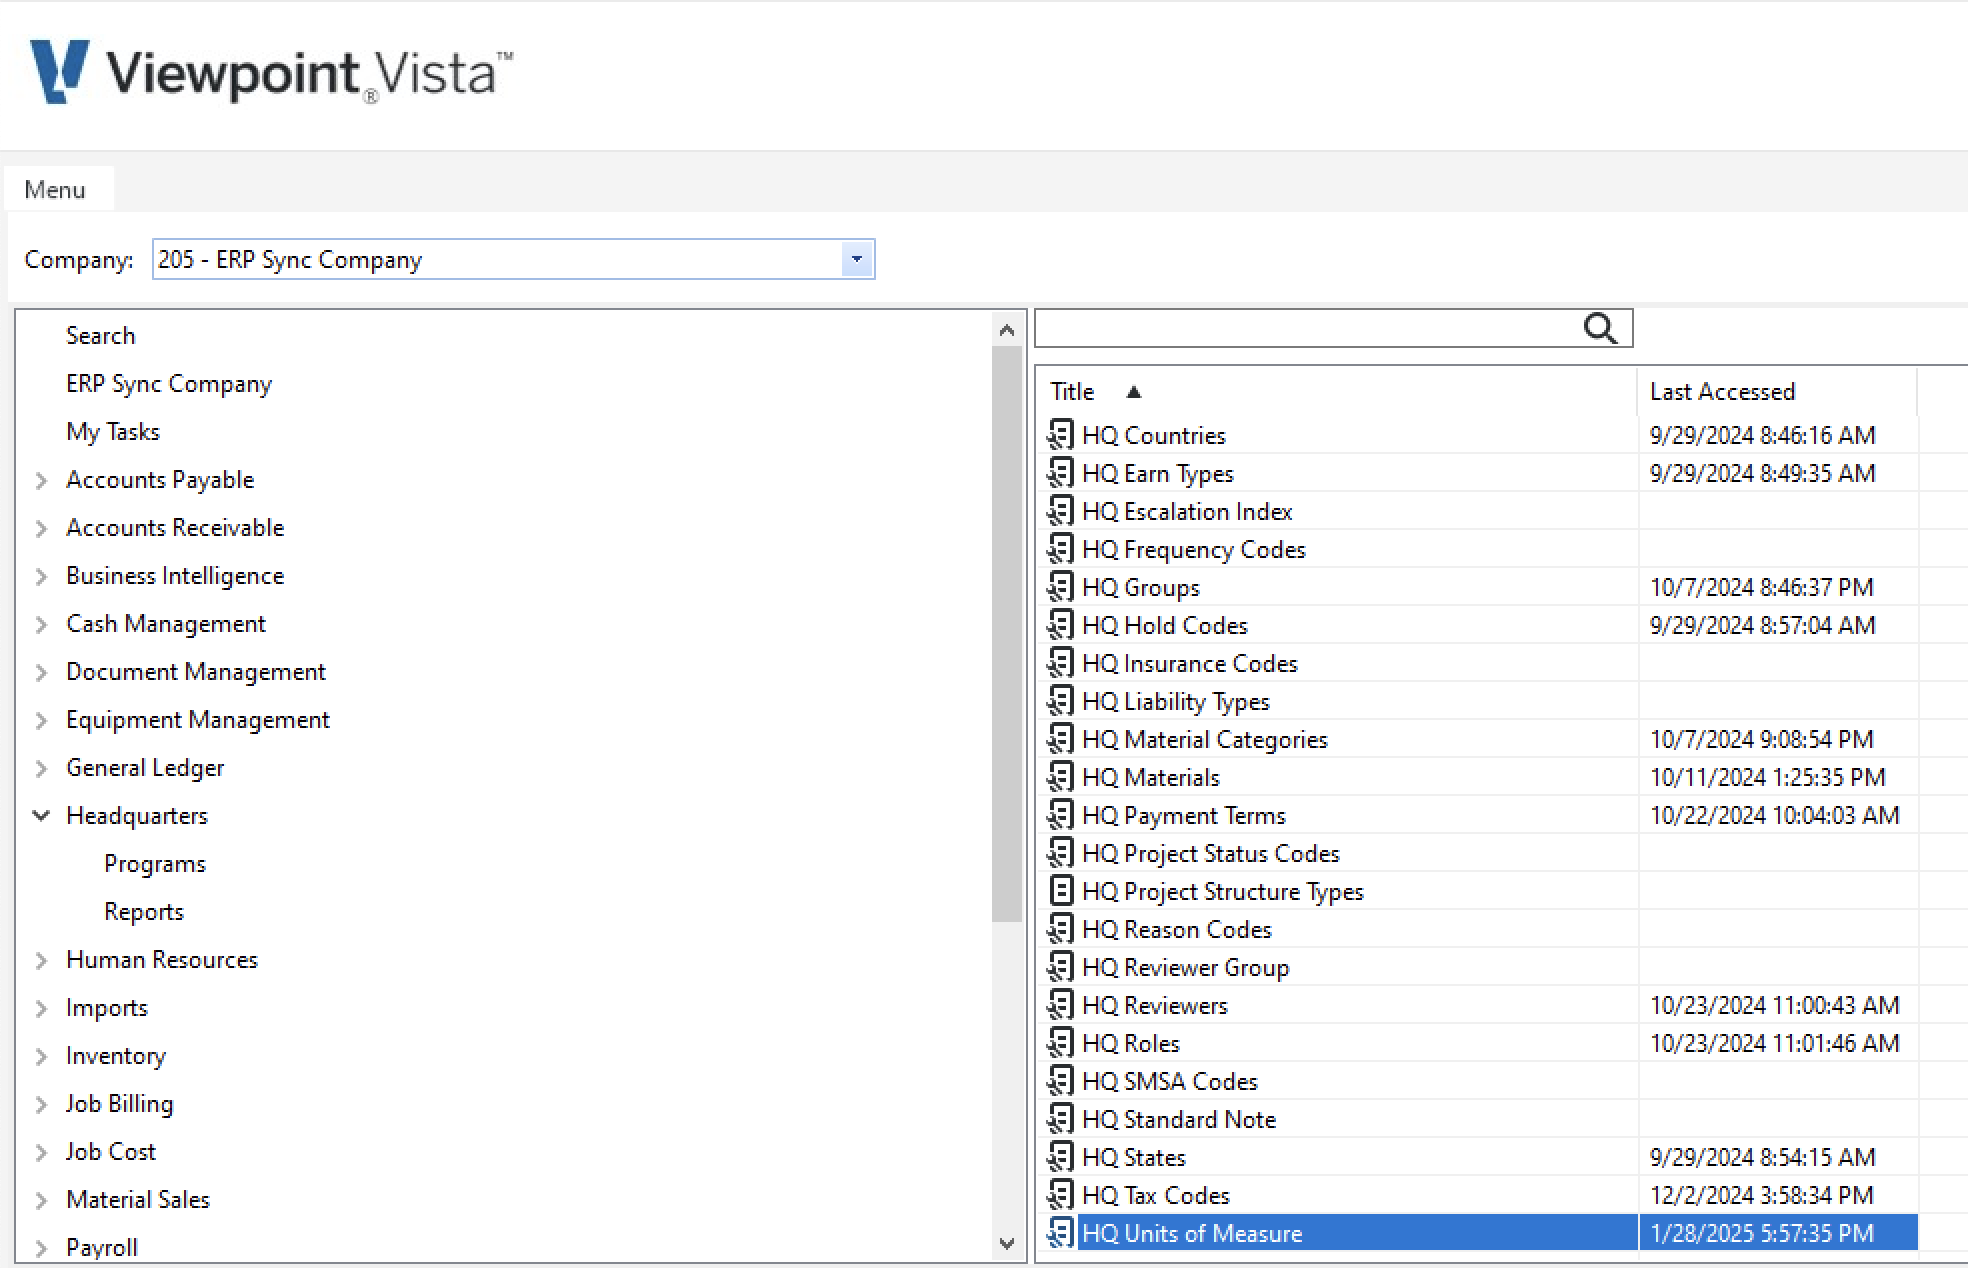
Task: Expand the Business Intelligence node
Action: [x=41, y=576]
